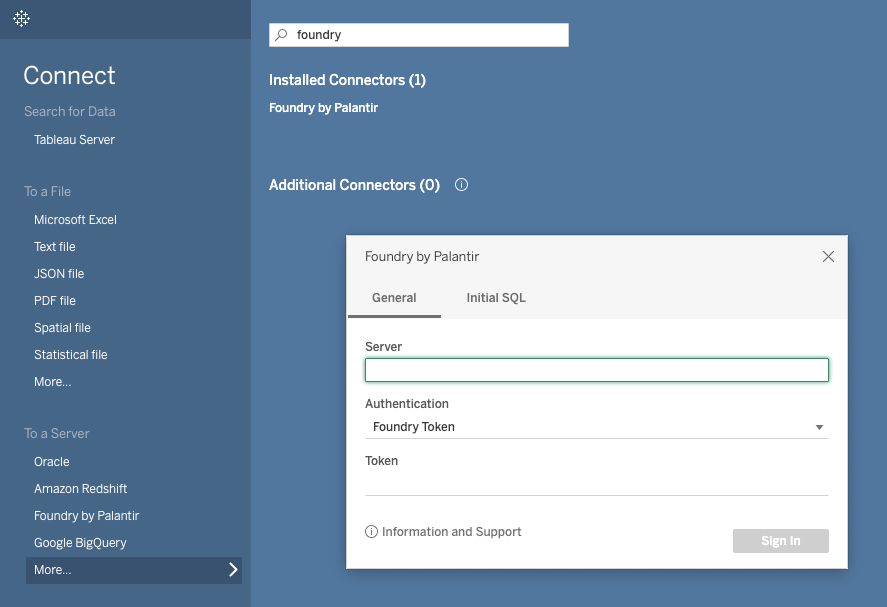This screenshot has height=607, width=887.
Task: Click the Tableau logo icon
Action: coord(21,19)
